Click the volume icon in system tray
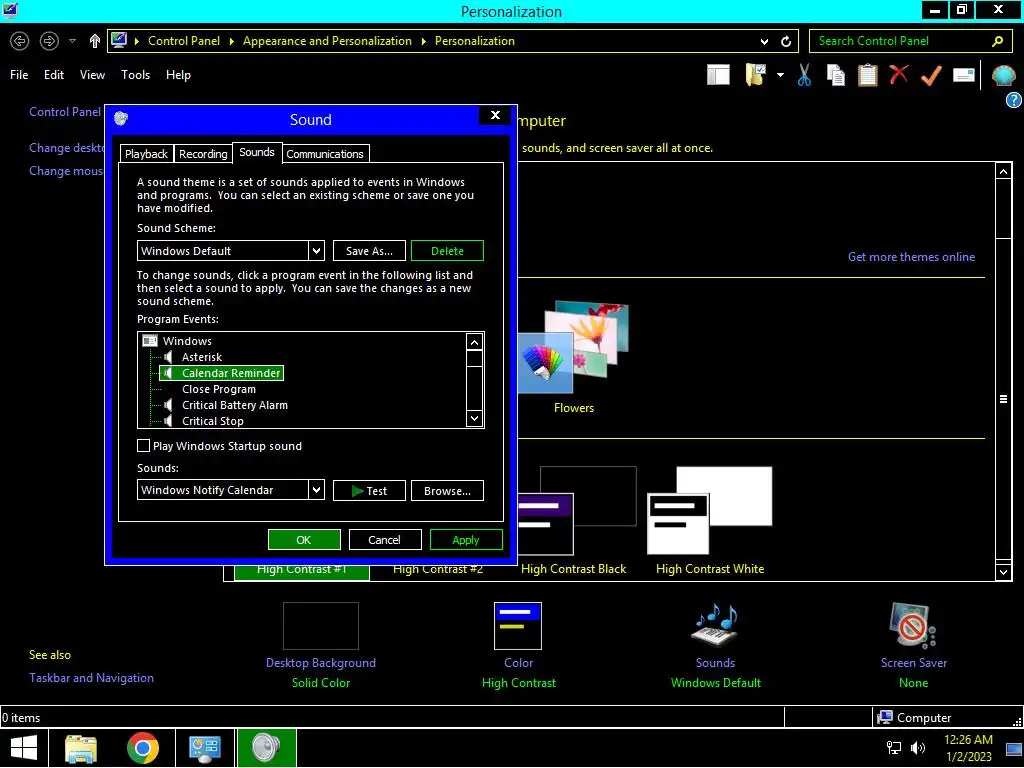 point(918,748)
